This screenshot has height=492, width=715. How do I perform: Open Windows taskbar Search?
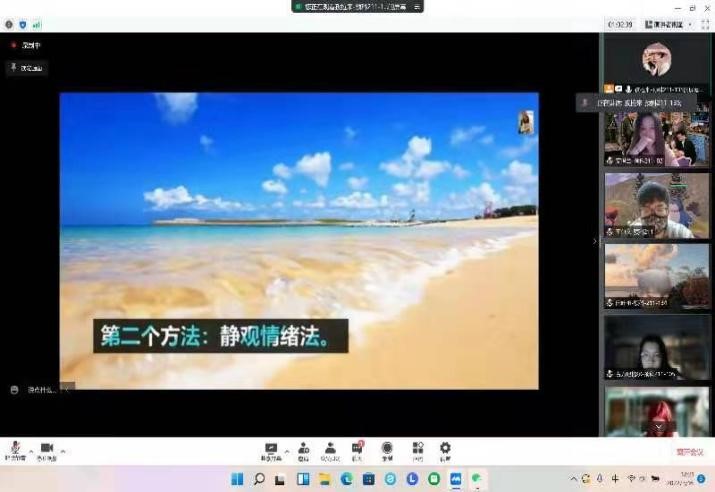[259, 479]
